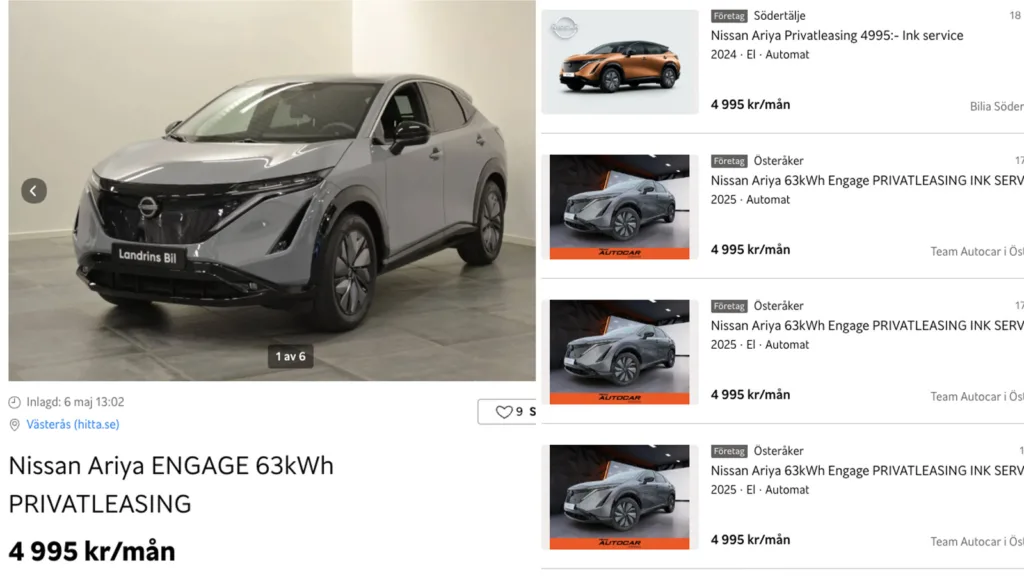1024x576 pixels.
Task: Click the location pin icon next to Västerås
Action: click(14, 425)
